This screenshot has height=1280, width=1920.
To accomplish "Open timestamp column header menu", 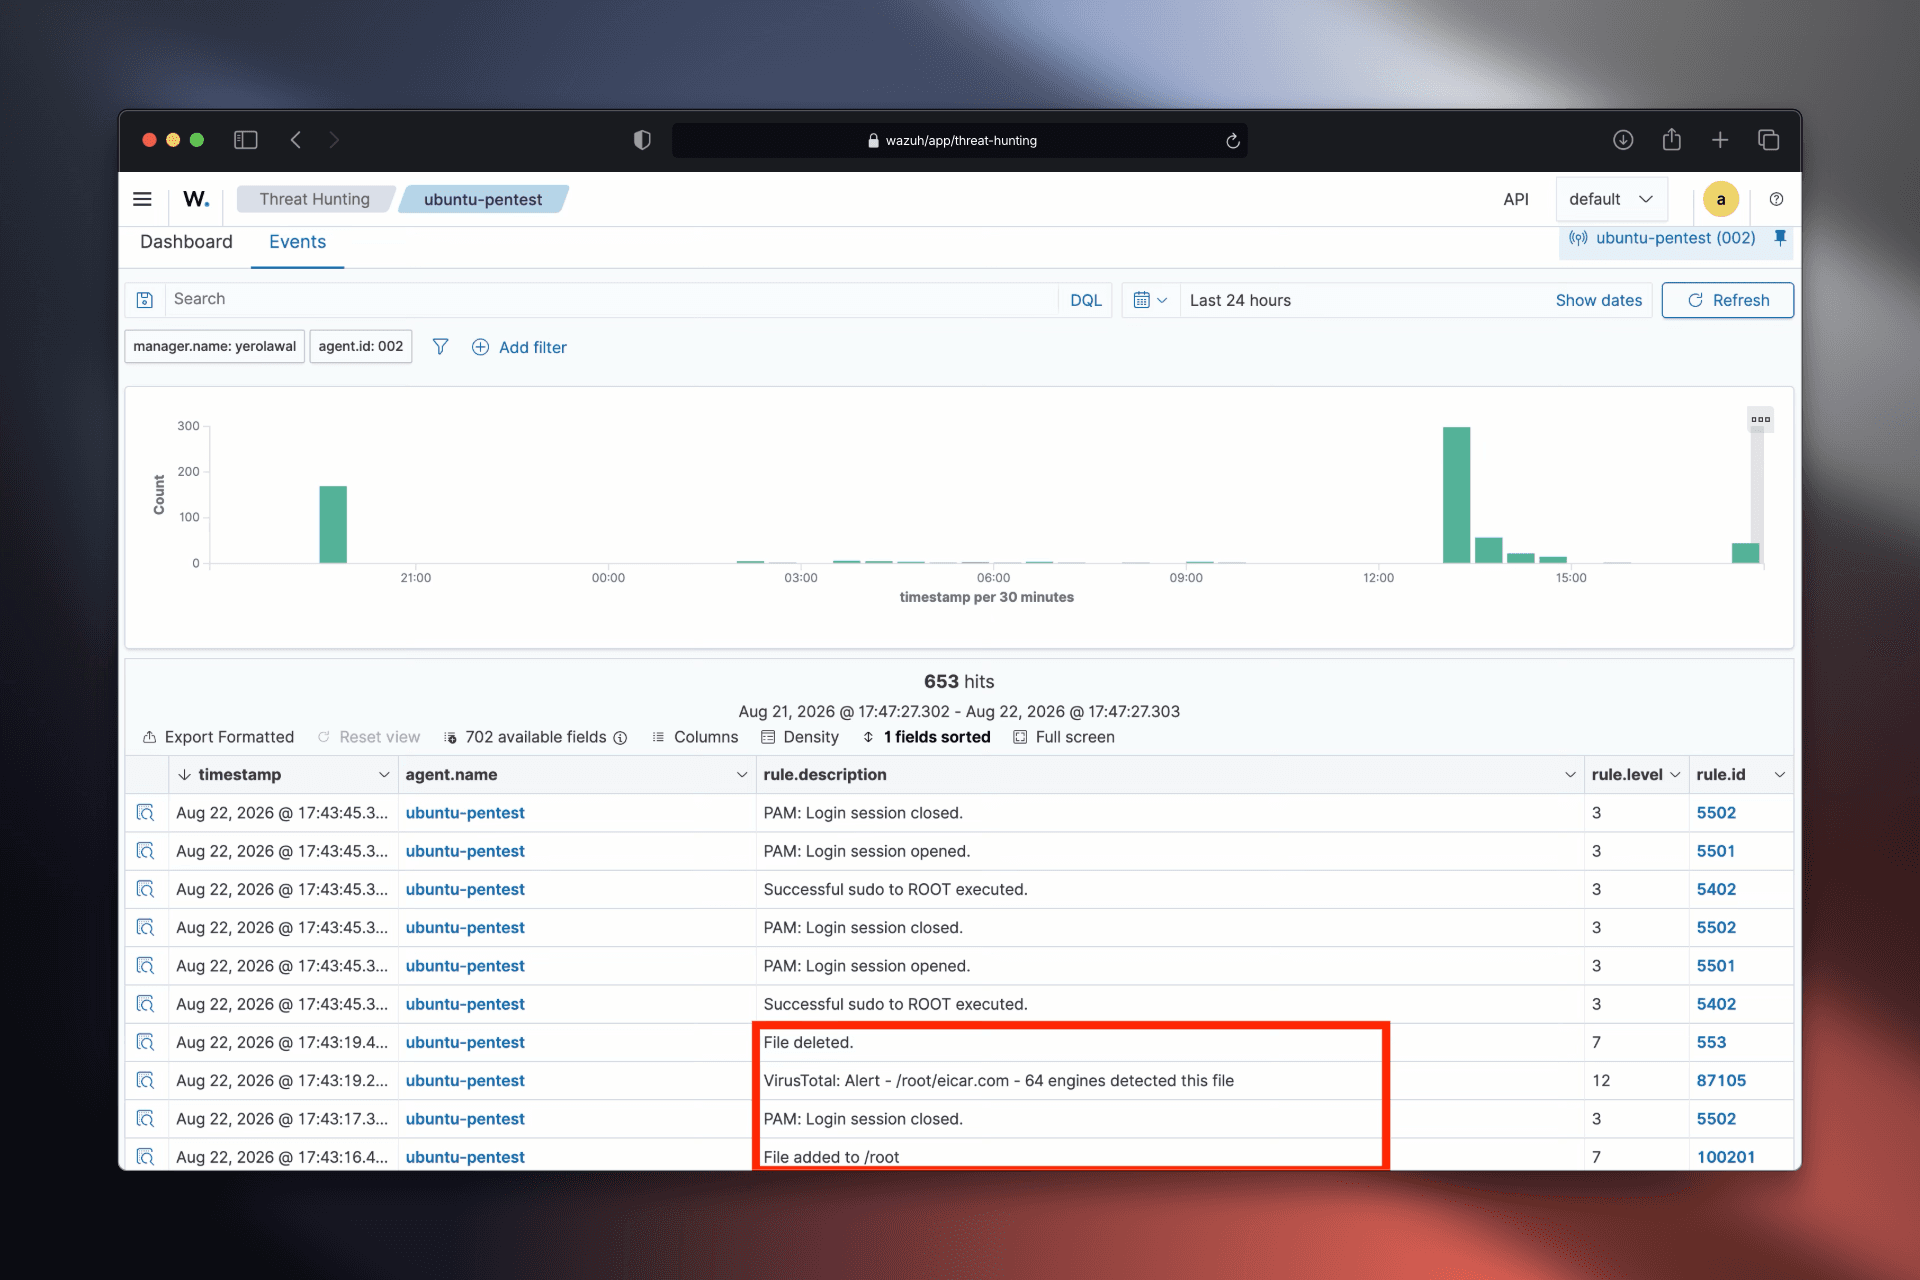I will [x=383, y=775].
